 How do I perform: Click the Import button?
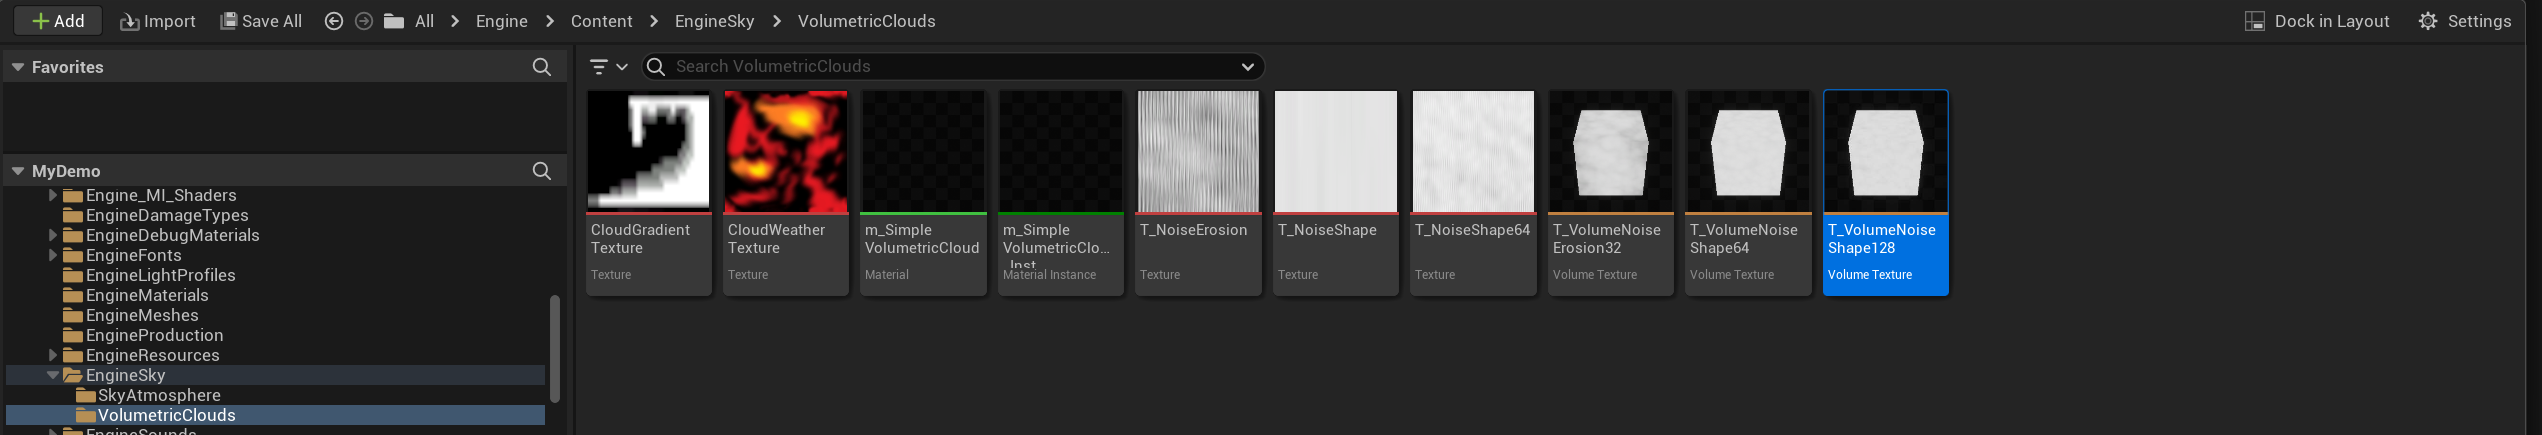pyautogui.click(x=158, y=21)
